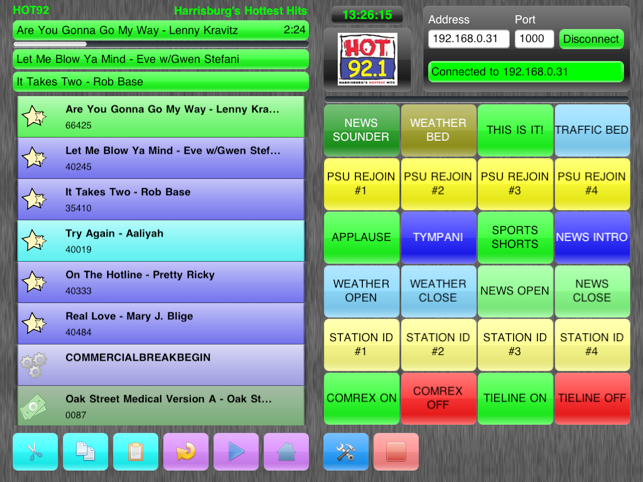Image resolution: width=643 pixels, height=482 pixels.
Task: Trigger the NEWS SOUNDER button
Action: pyautogui.click(x=361, y=130)
